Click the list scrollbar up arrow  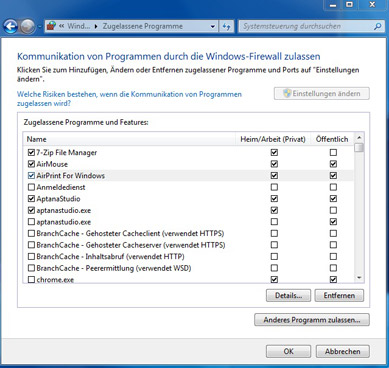pos(359,137)
